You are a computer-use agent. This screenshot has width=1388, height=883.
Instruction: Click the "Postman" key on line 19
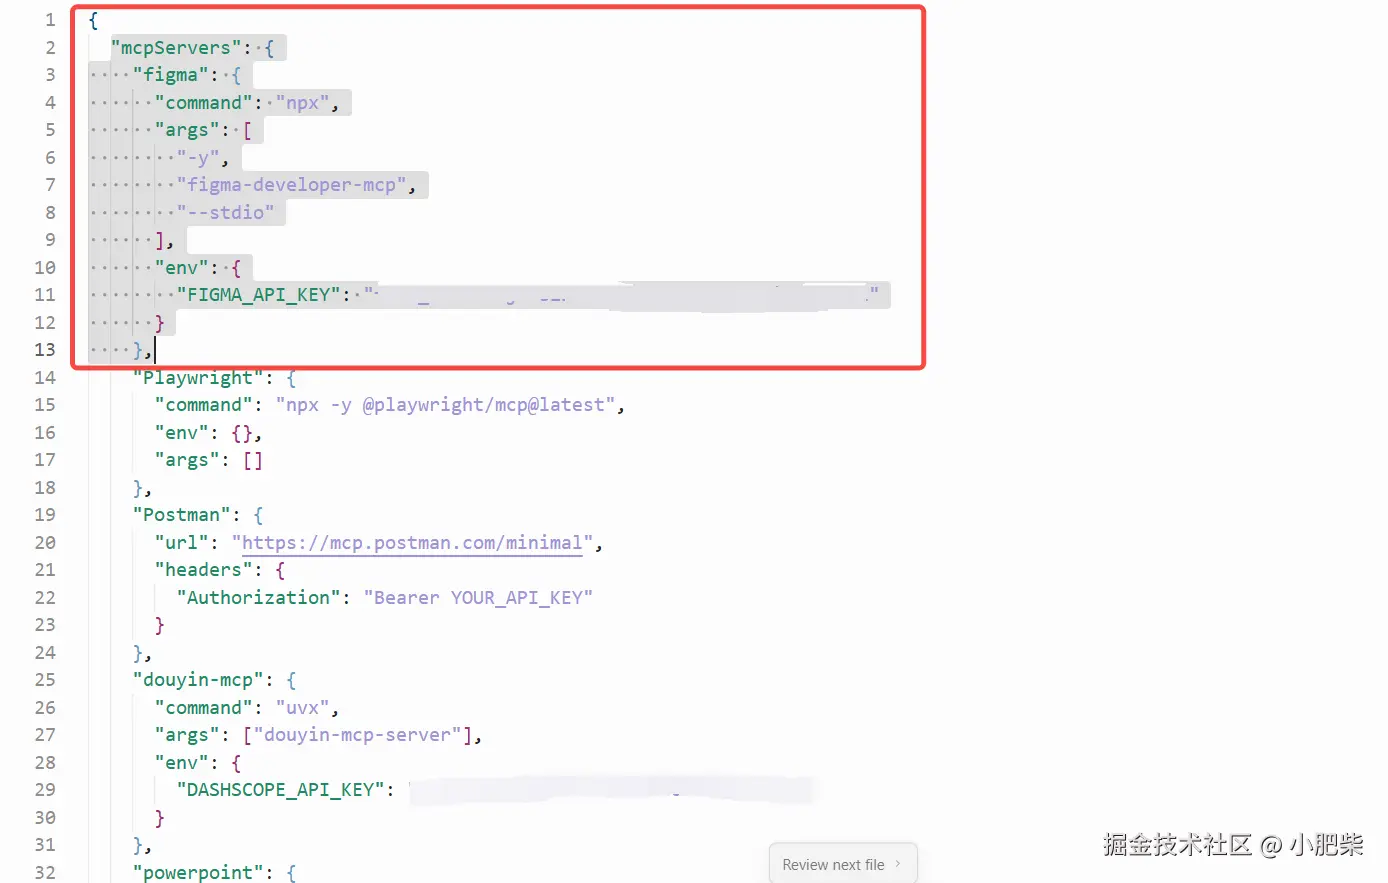pyautogui.click(x=181, y=515)
